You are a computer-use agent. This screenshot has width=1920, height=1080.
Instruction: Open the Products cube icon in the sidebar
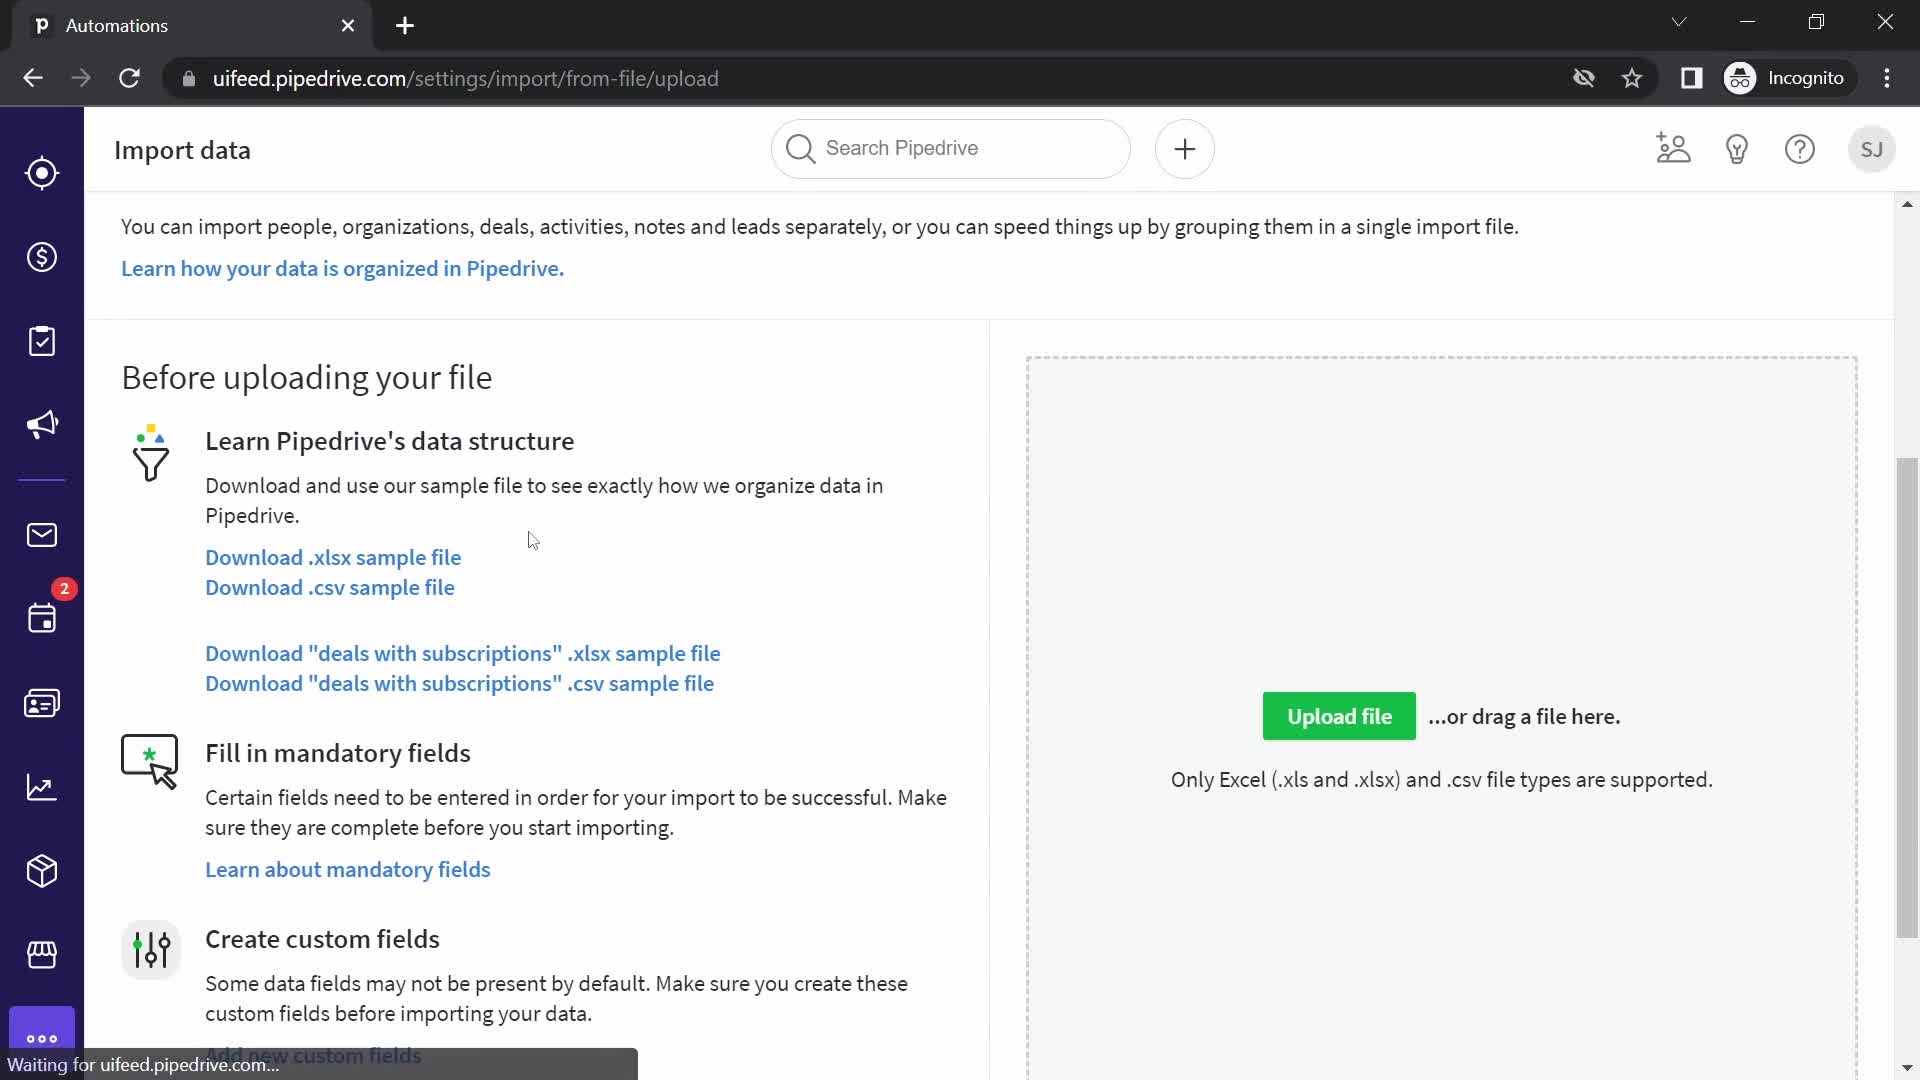coord(42,871)
